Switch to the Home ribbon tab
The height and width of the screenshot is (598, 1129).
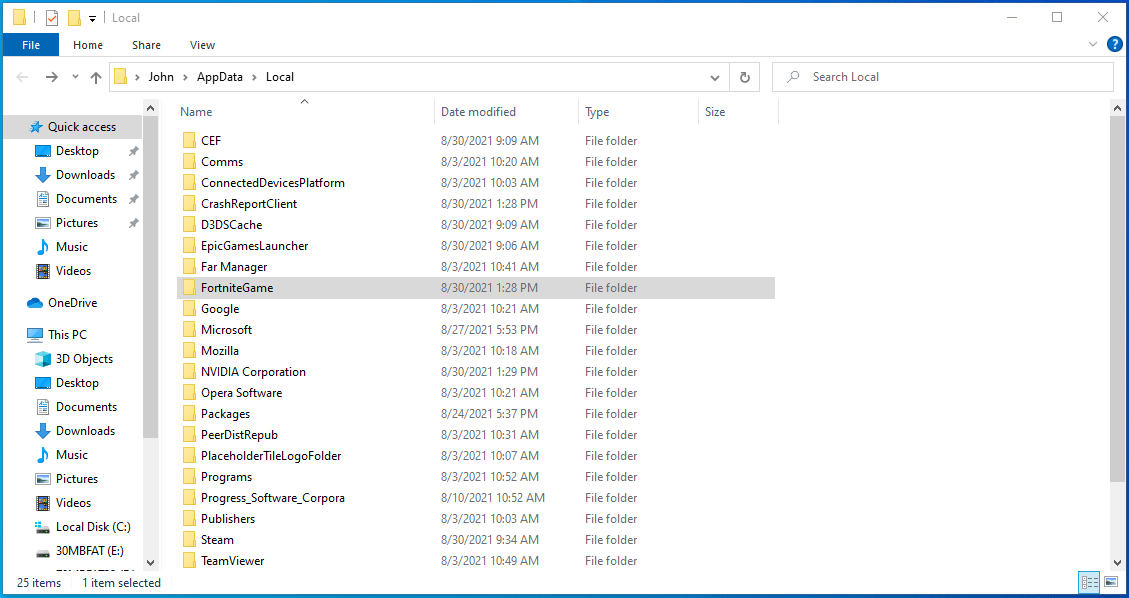click(x=88, y=45)
